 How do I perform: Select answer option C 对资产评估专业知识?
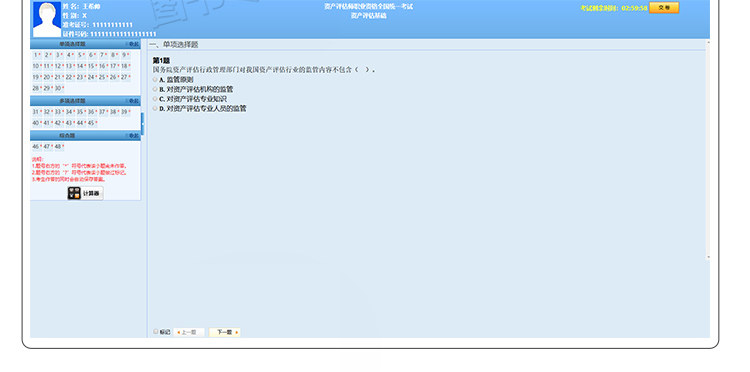pos(155,98)
